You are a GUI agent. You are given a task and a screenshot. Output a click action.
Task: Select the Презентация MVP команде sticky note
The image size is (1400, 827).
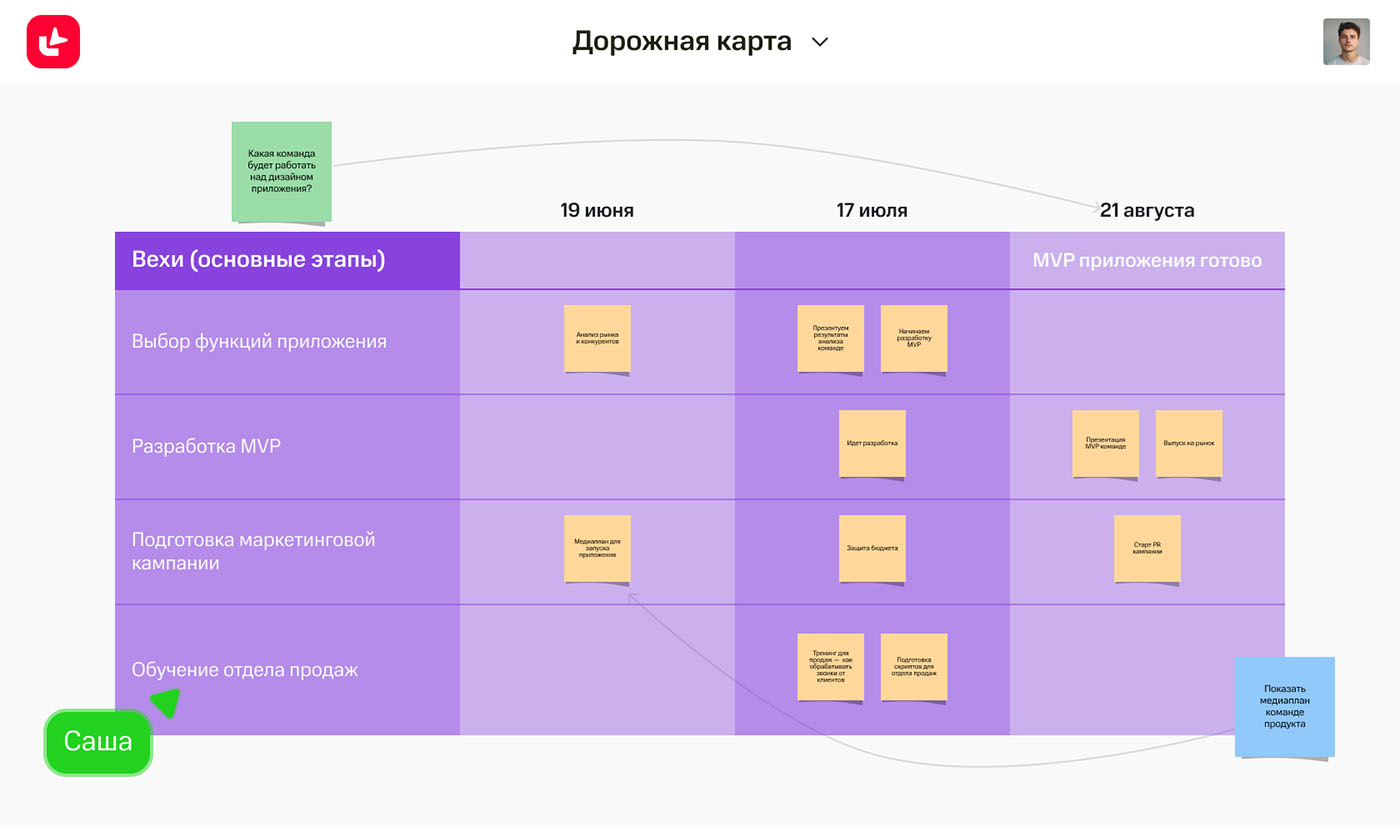point(1105,443)
